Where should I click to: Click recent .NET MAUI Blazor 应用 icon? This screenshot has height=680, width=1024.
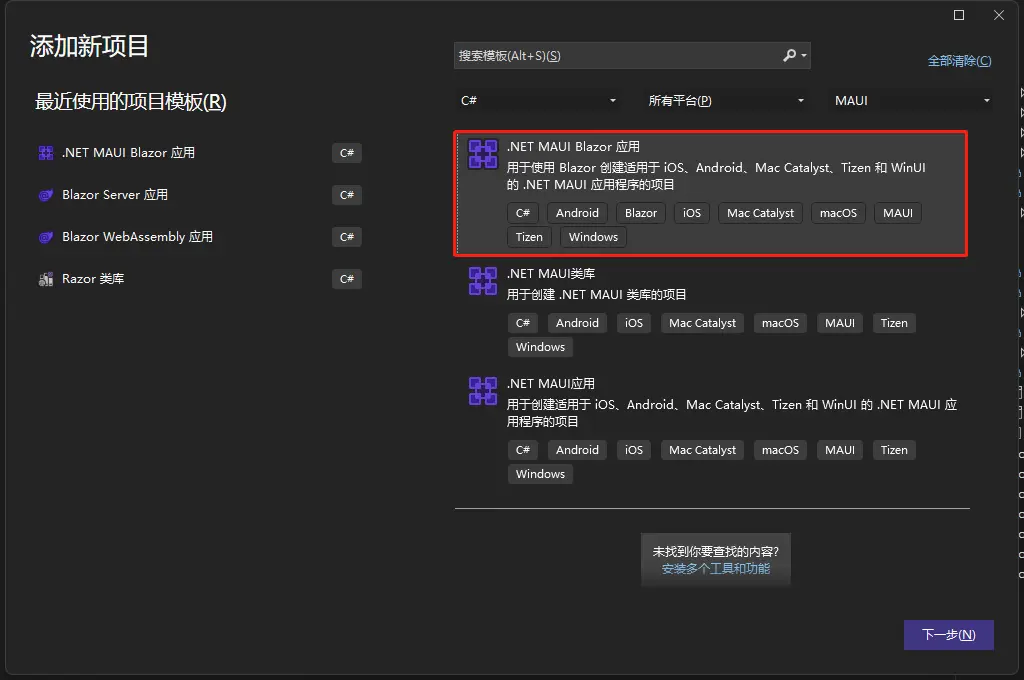pyautogui.click(x=46, y=153)
